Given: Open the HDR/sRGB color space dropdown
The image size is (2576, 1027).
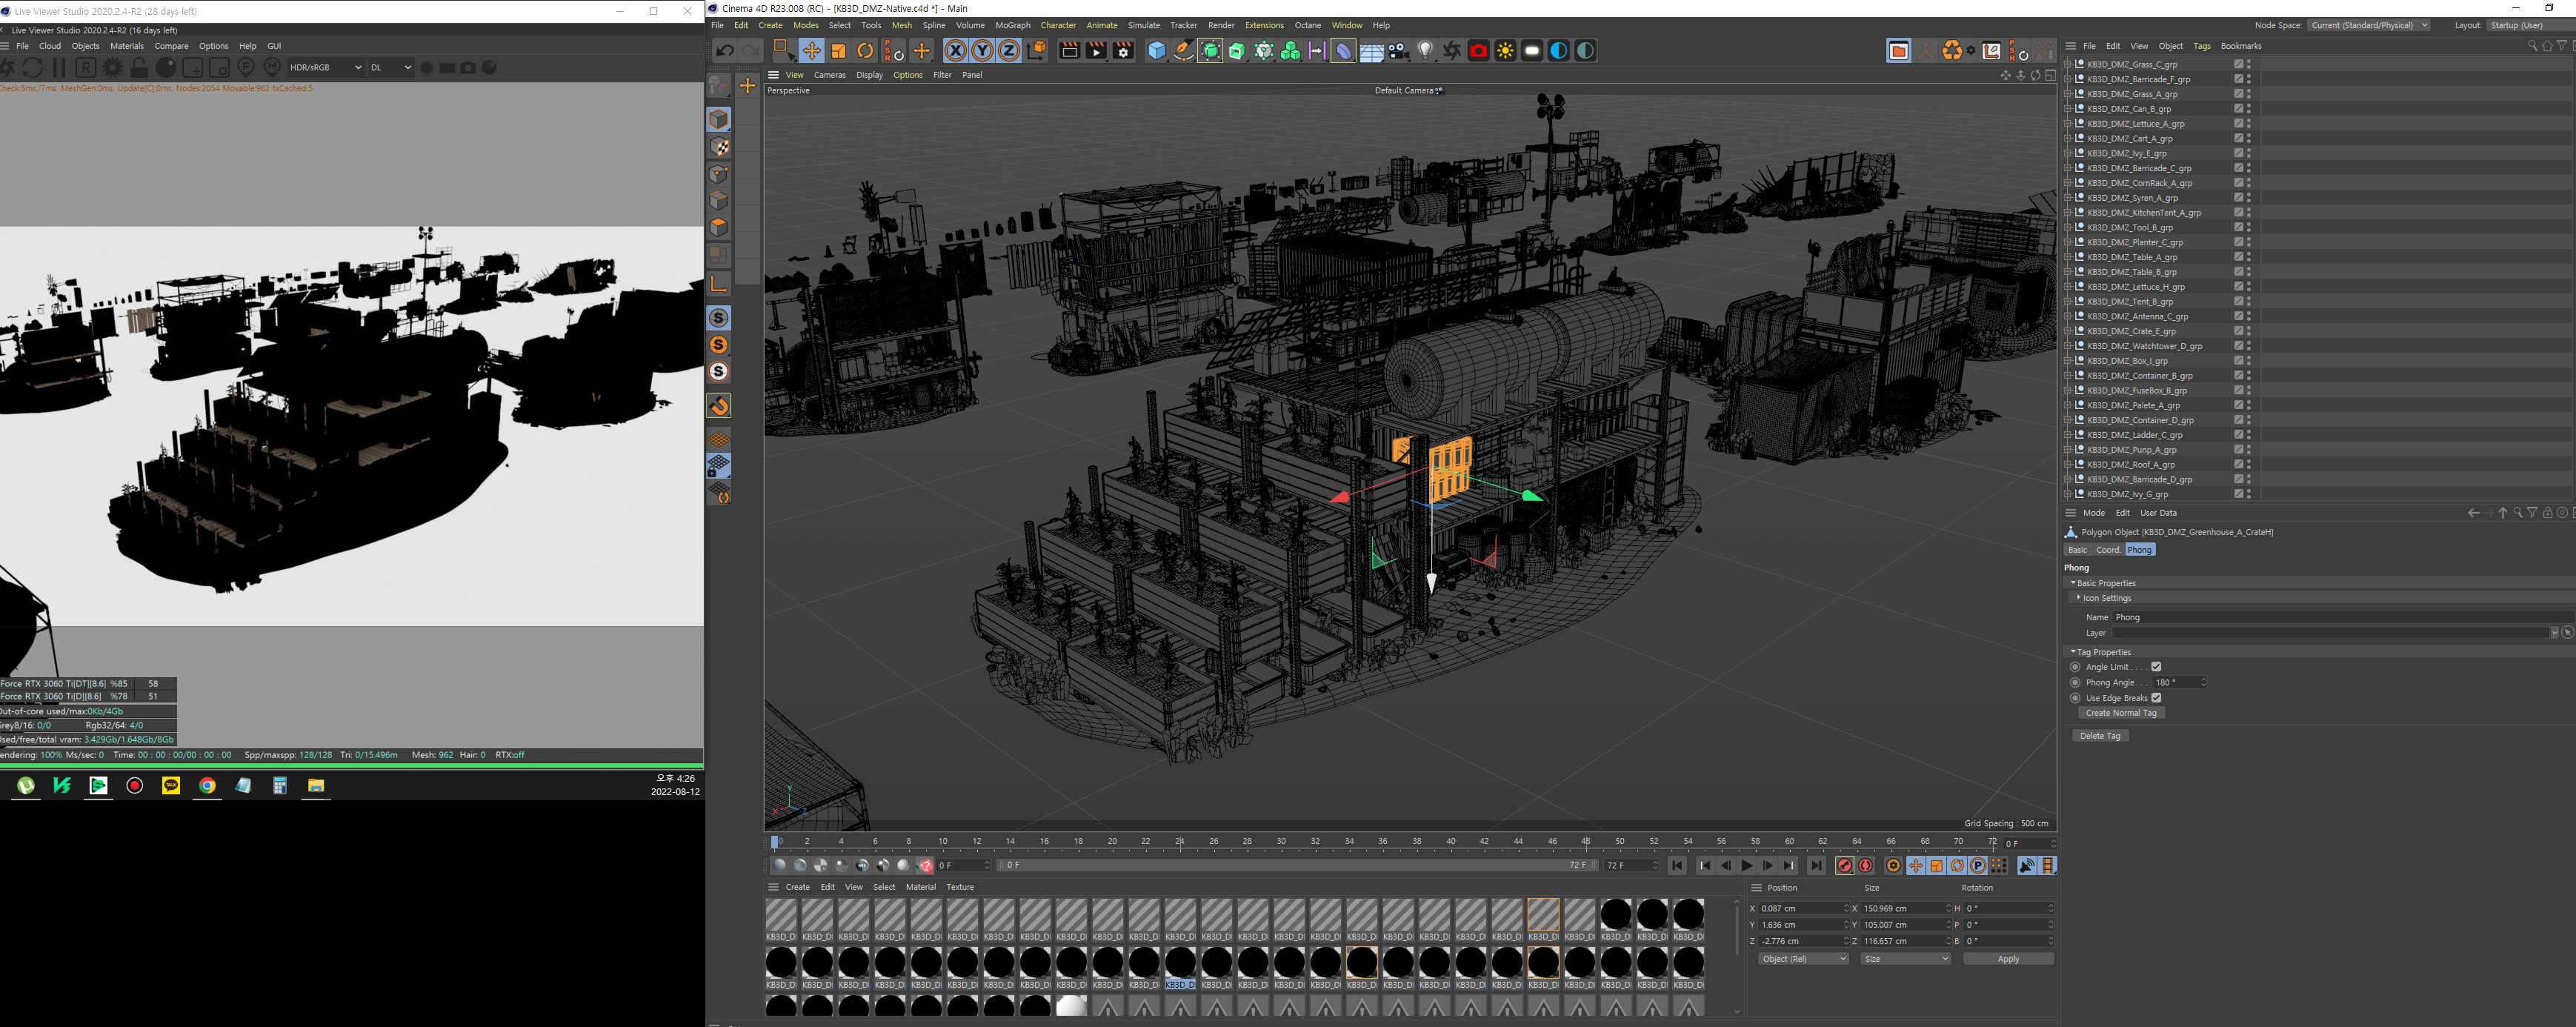Looking at the screenshot, I should 325,68.
